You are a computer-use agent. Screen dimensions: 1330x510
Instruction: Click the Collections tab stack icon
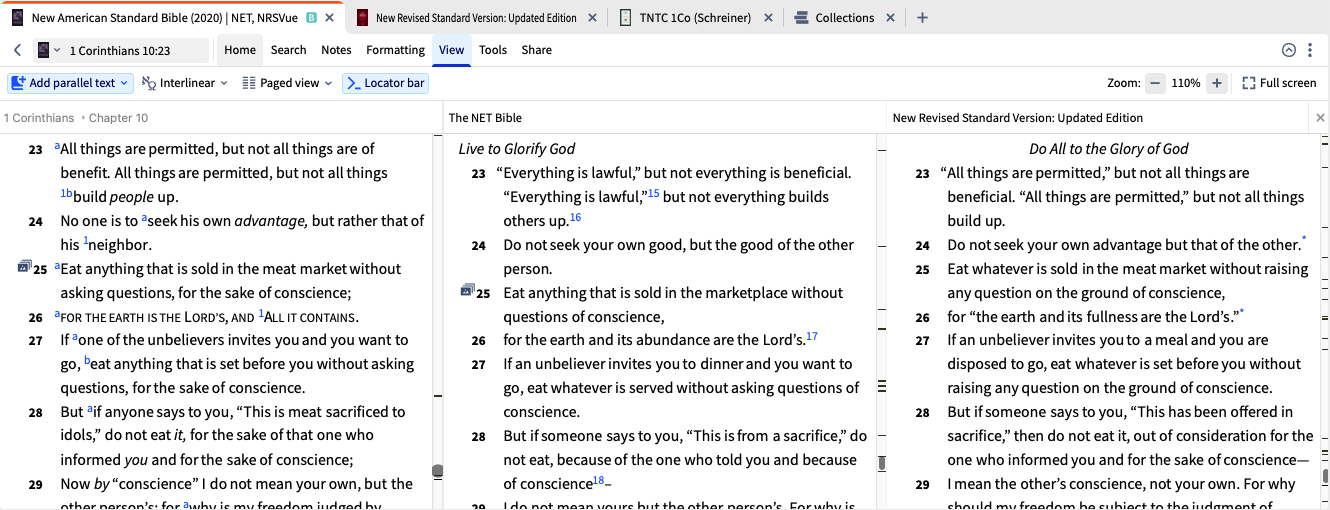801,18
